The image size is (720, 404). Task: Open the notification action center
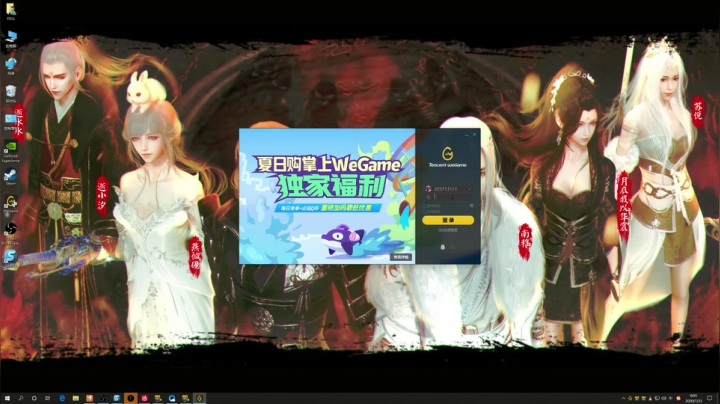point(710,398)
